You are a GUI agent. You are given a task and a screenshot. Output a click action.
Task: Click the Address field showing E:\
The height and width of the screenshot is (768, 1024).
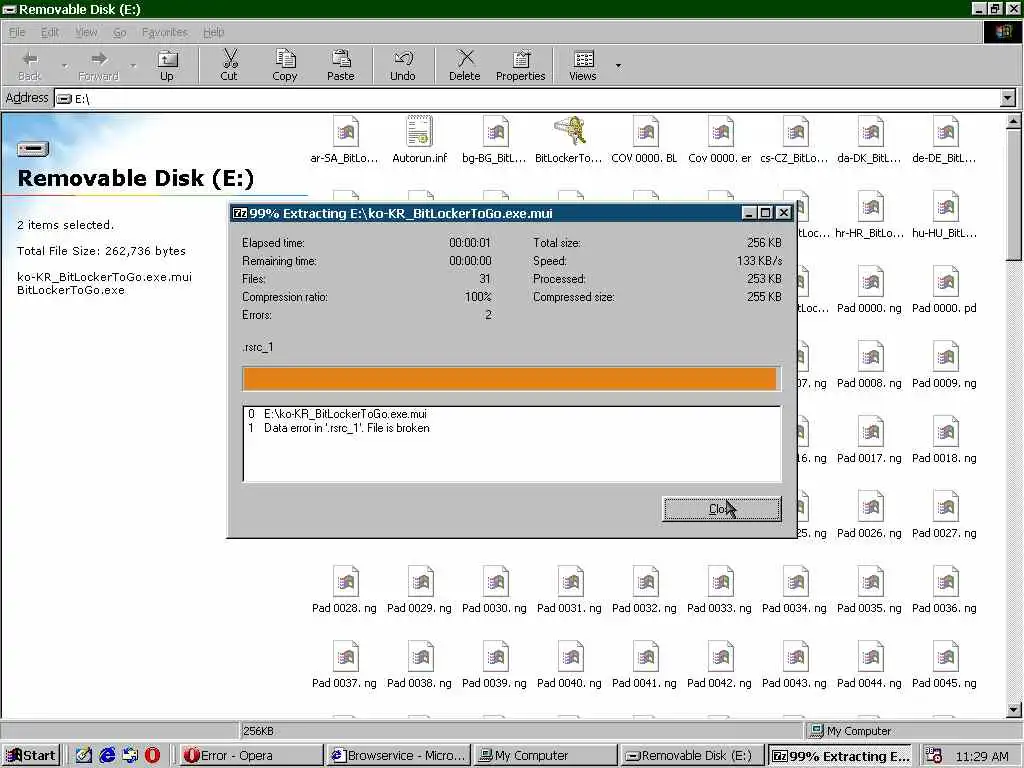pos(528,99)
